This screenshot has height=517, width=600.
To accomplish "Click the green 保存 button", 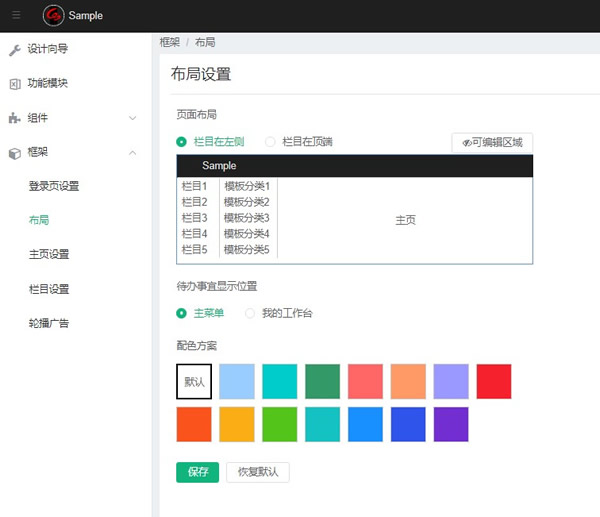I will (x=197, y=472).
